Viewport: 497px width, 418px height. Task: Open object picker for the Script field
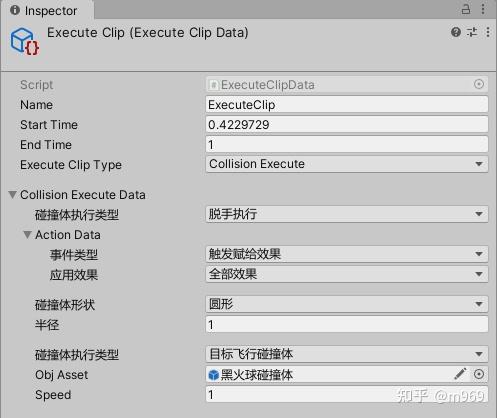(x=479, y=84)
